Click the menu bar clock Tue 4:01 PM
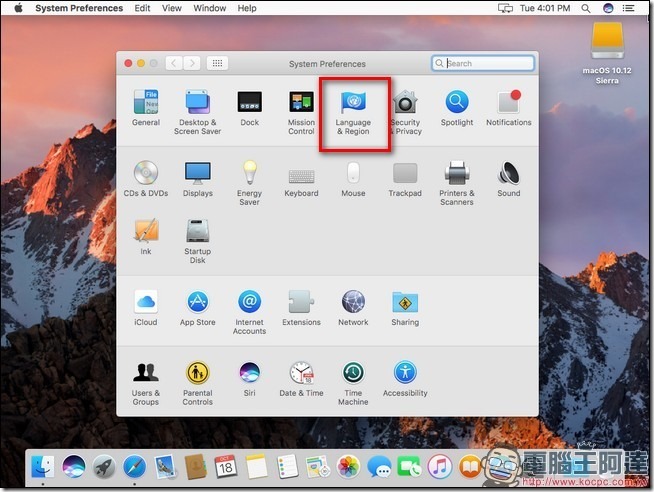This screenshot has height=492, width=654. click(x=545, y=8)
